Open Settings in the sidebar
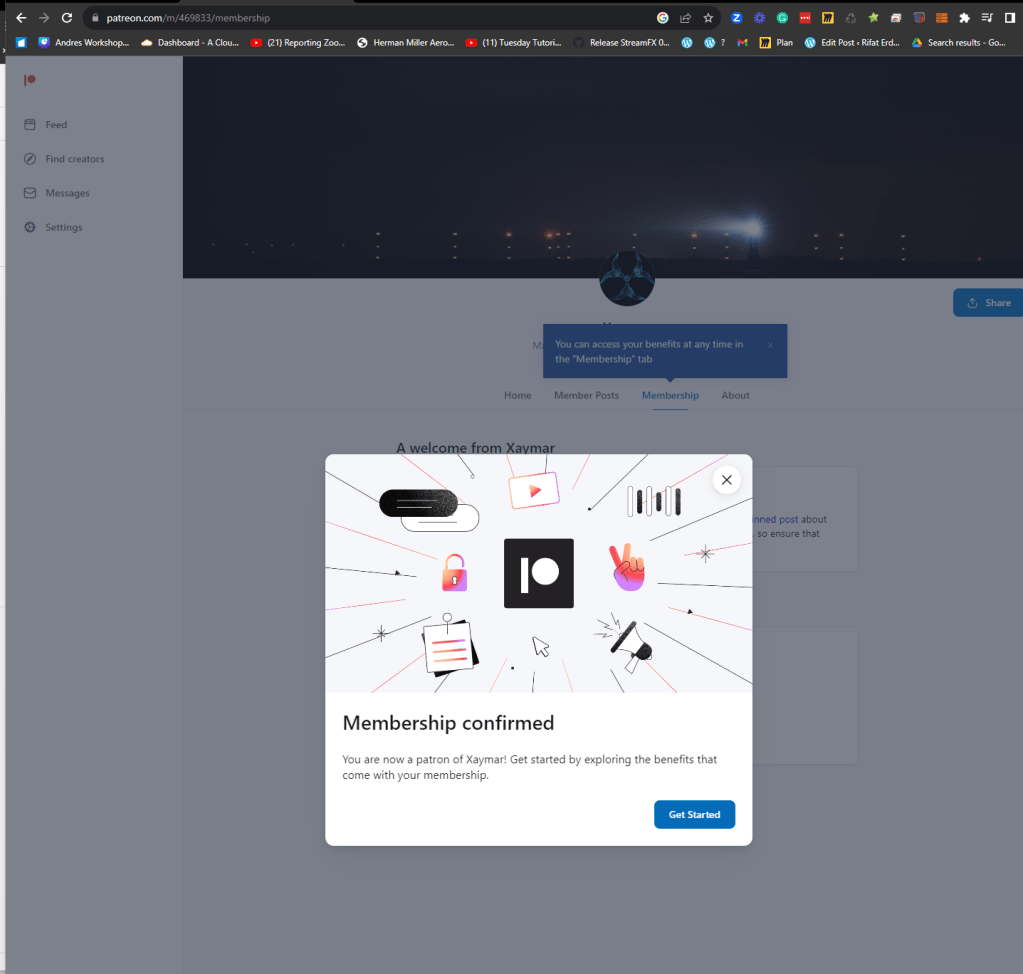Viewport: 1023px width, 974px height. [x=53, y=227]
